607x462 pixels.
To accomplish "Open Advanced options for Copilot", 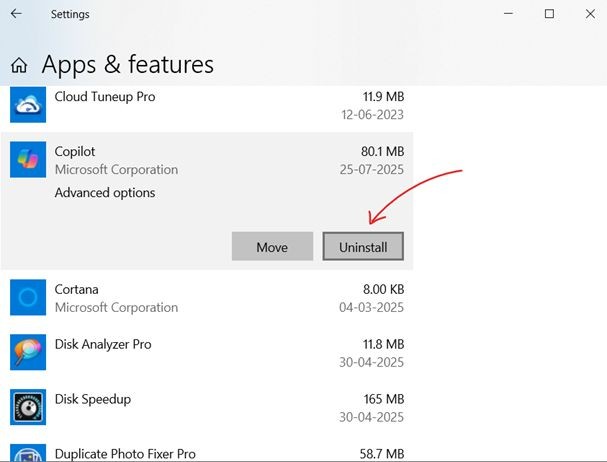I will click(x=105, y=193).
